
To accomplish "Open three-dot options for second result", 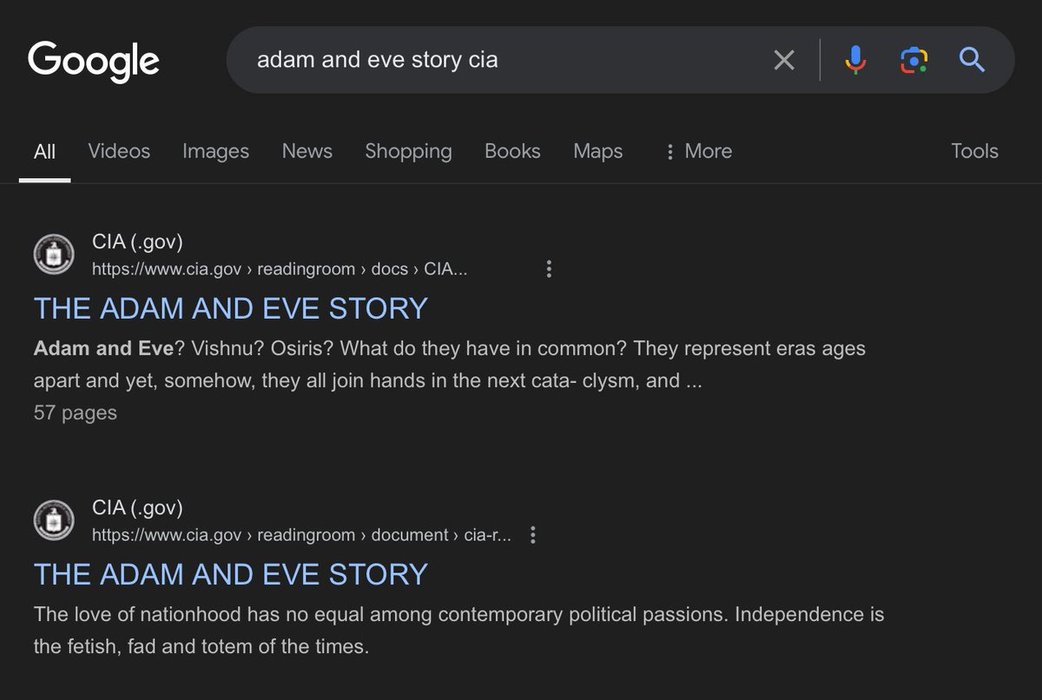I will point(533,535).
